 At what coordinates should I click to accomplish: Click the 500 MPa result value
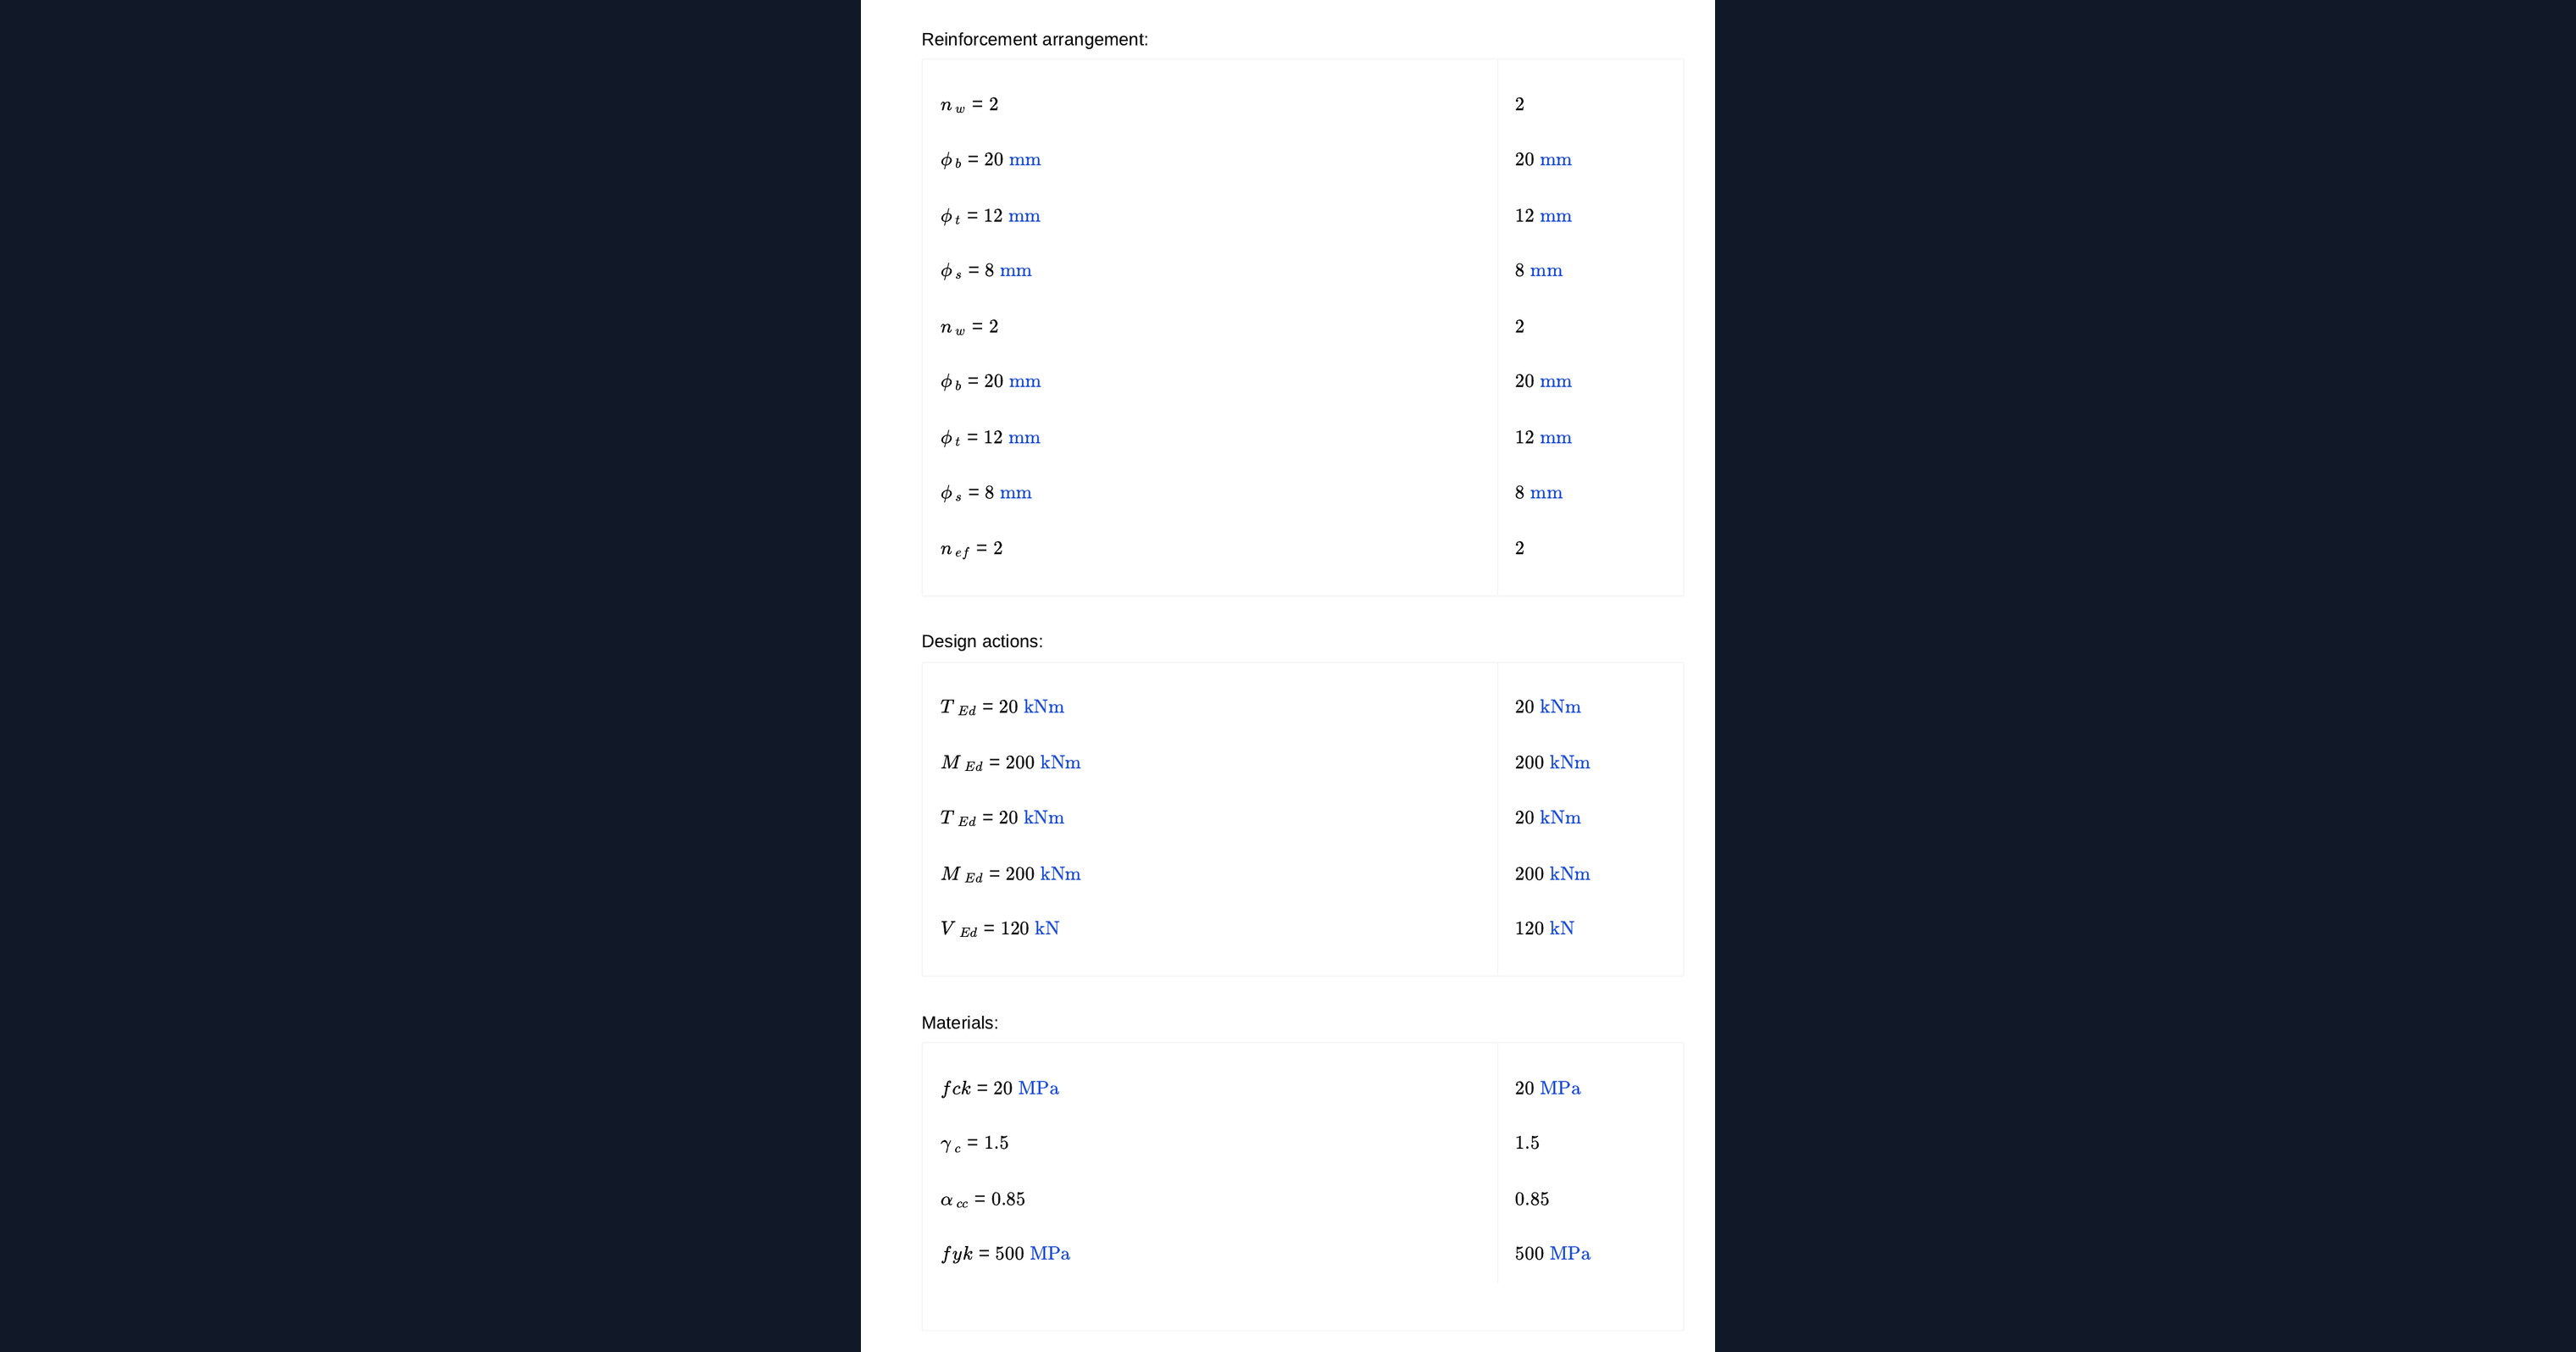[1552, 1254]
